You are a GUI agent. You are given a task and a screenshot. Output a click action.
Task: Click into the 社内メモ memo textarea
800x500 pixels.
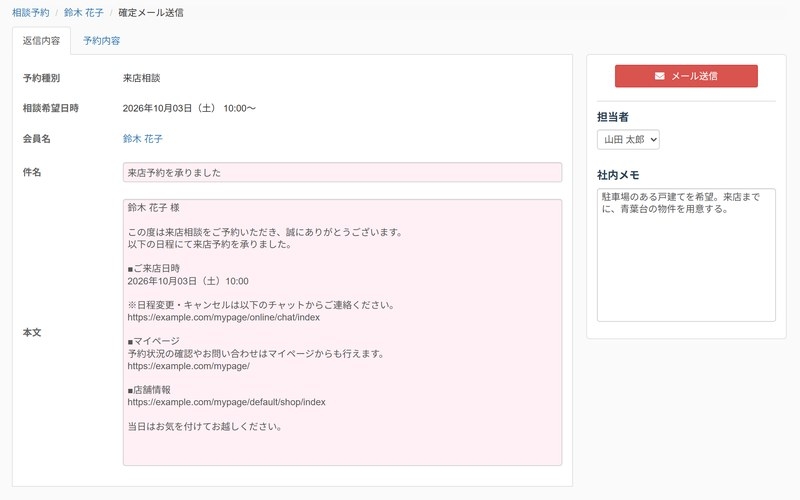(x=686, y=255)
